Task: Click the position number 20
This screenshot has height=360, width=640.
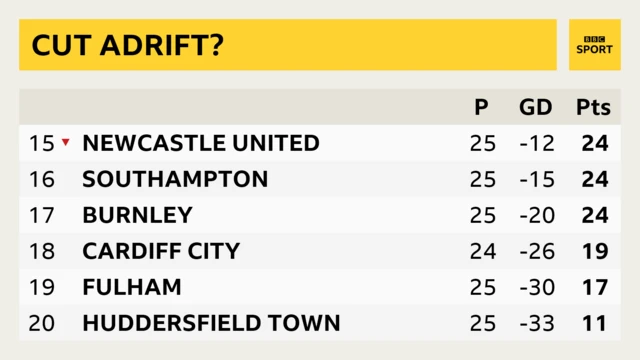Action: pyautogui.click(x=42, y=323)
